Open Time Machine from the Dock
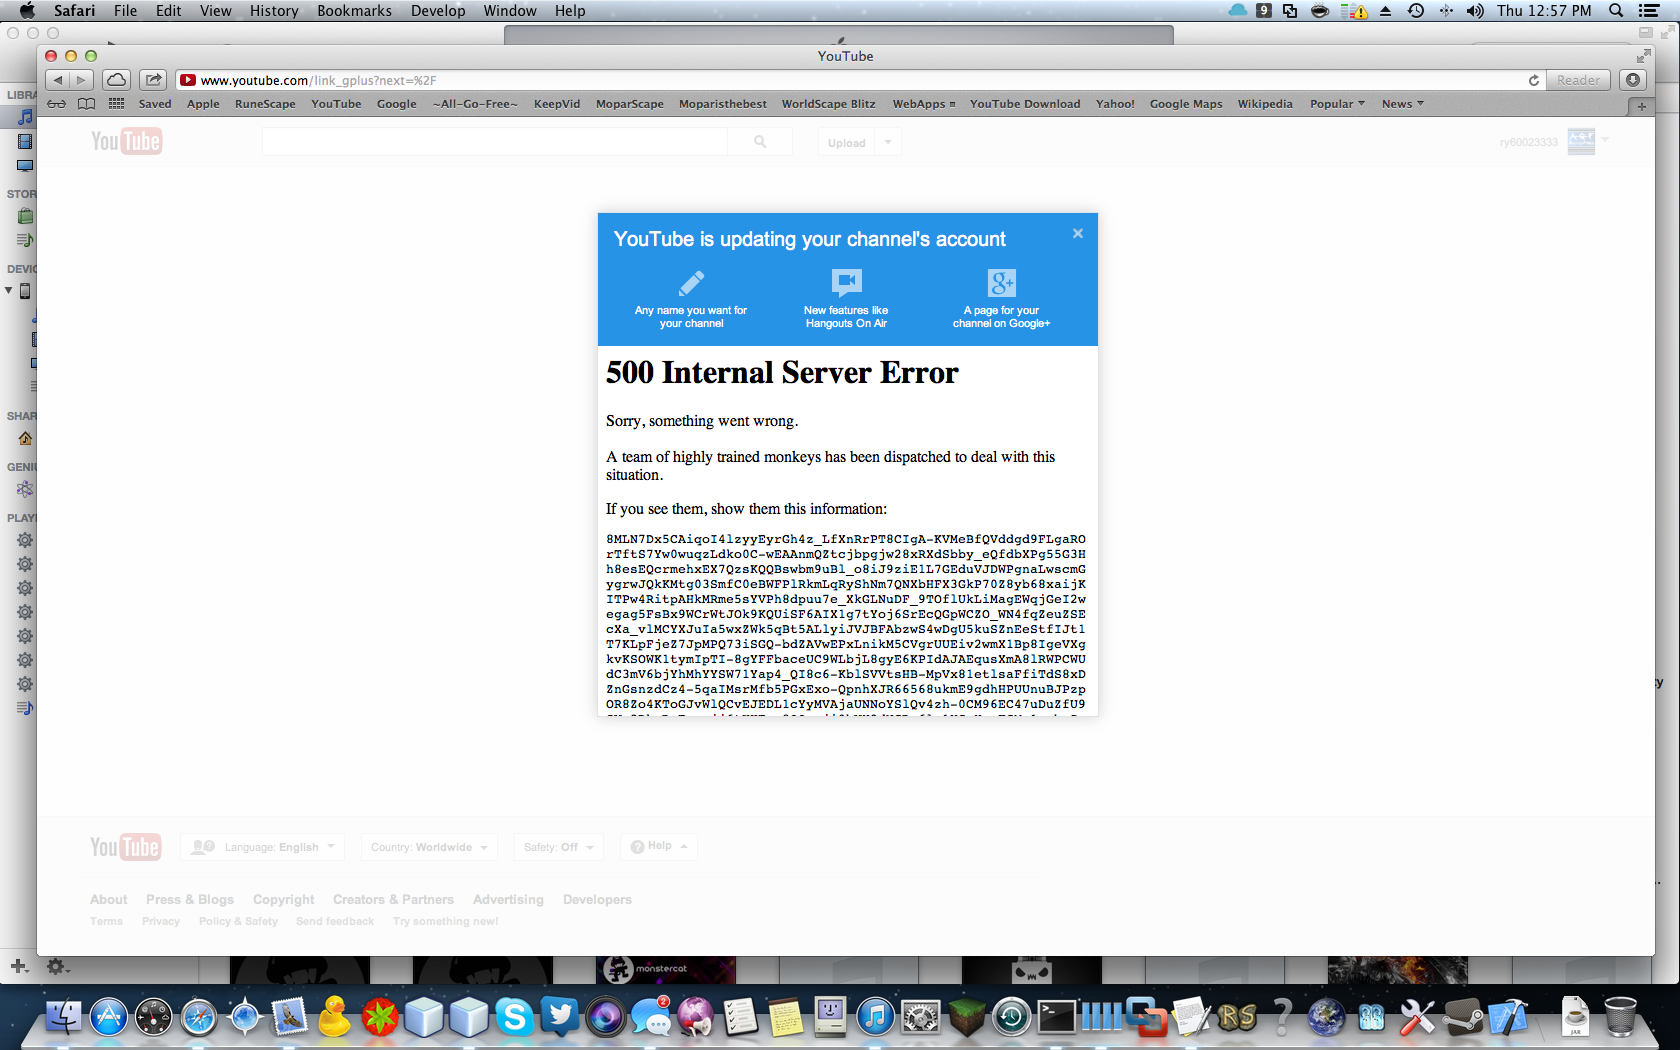The height and width of the screenshot is (1050, 1680). 1011,1017
